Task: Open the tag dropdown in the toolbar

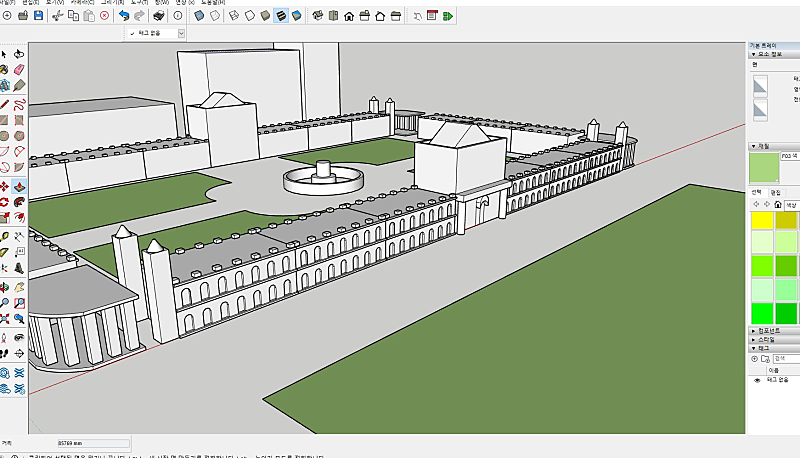Action: pyautogui.click(x=181, y=33)
